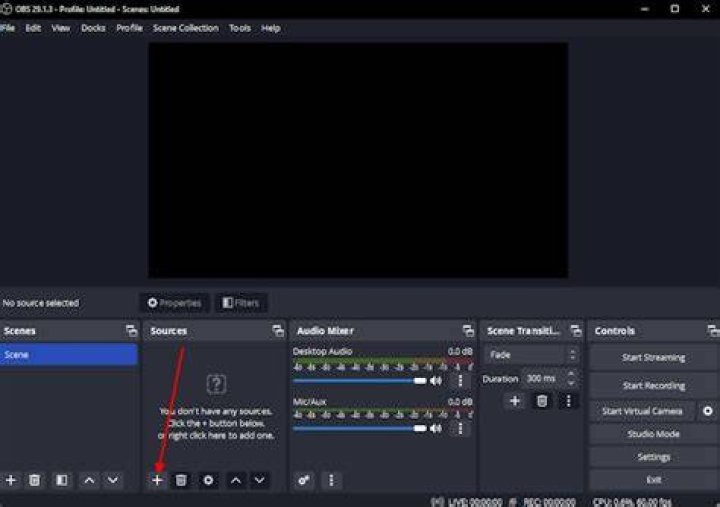Move scene up with arrow
The width and height of the screenshot is (720, 507).
(x=89, y=480)
